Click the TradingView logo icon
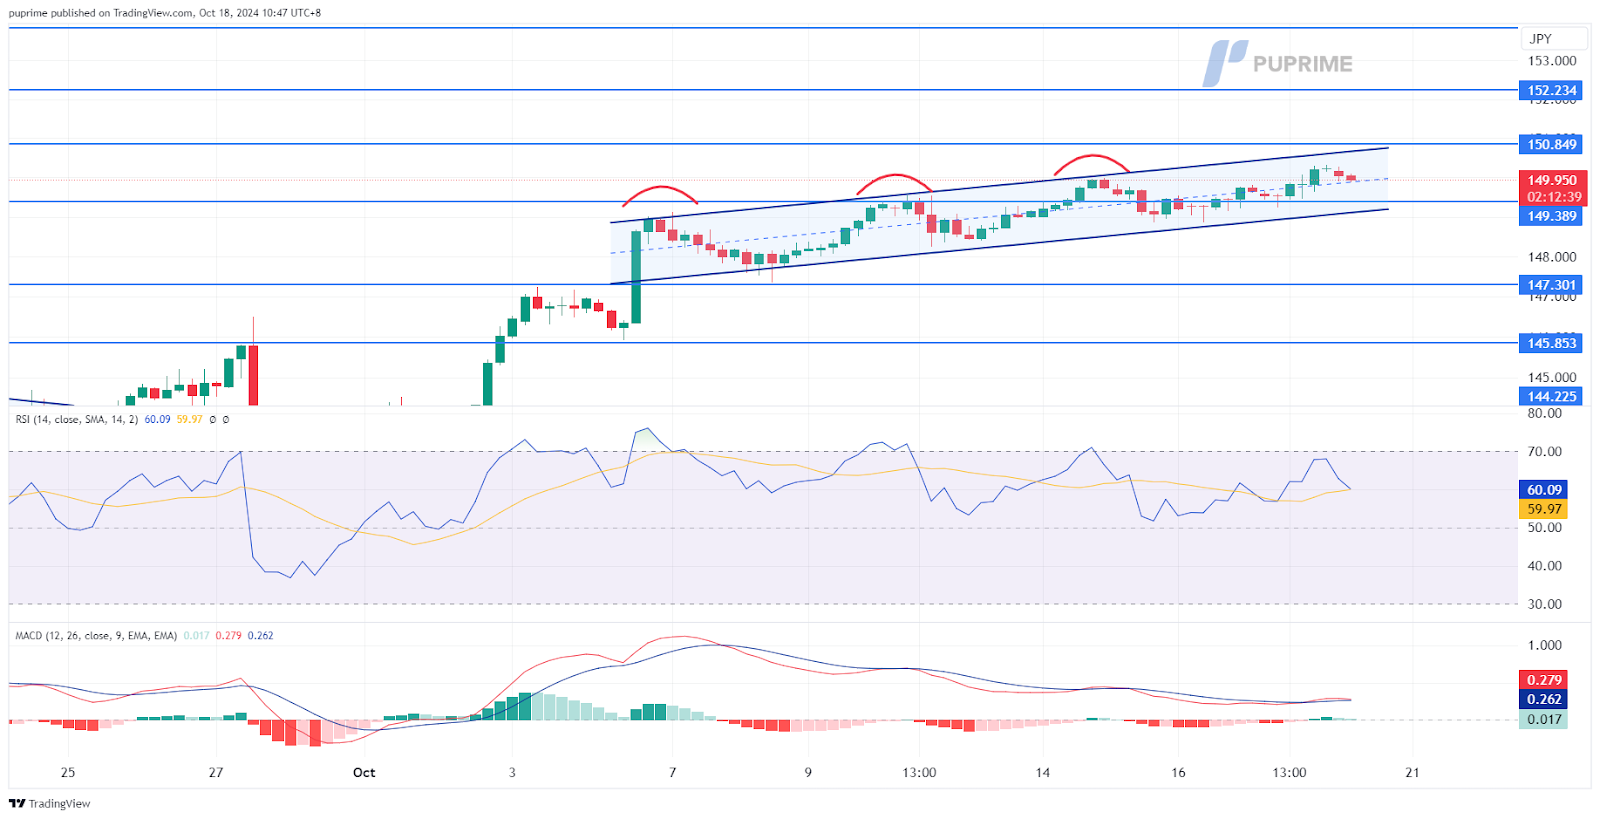1600x819 pixels. 17,803
